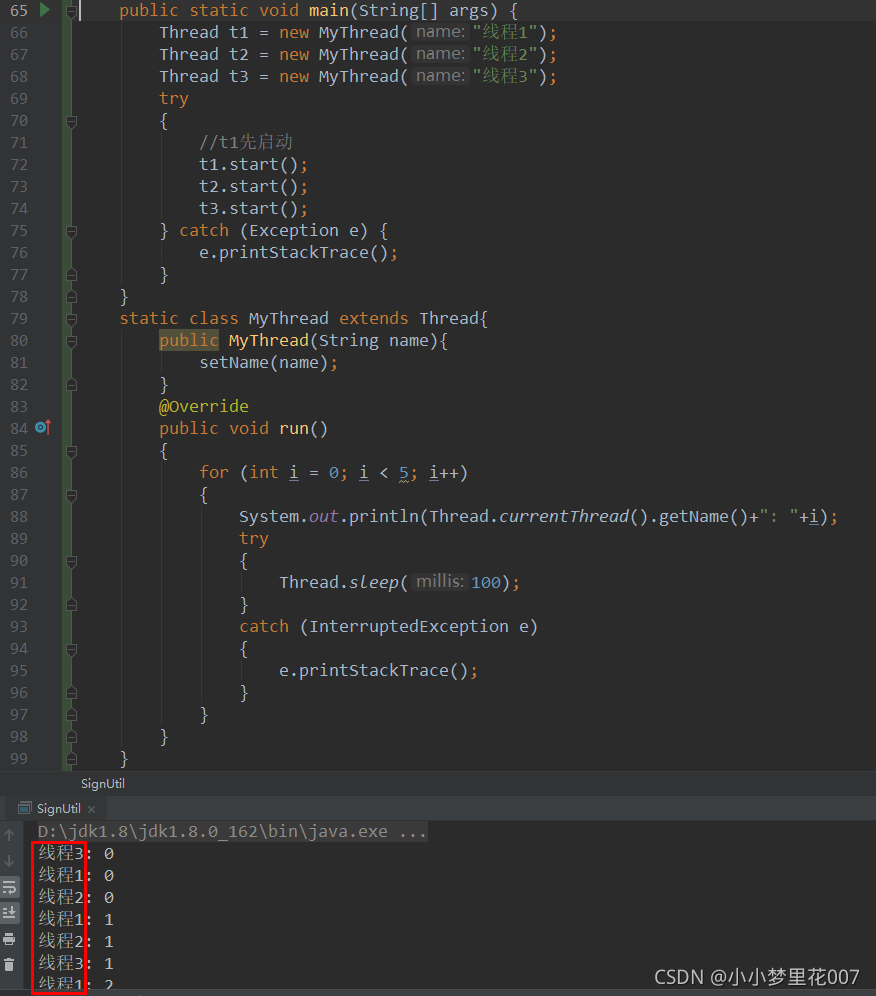Collapse the MyThread class at line 79
Screen dimensions: 876x996
click(72, 318)
